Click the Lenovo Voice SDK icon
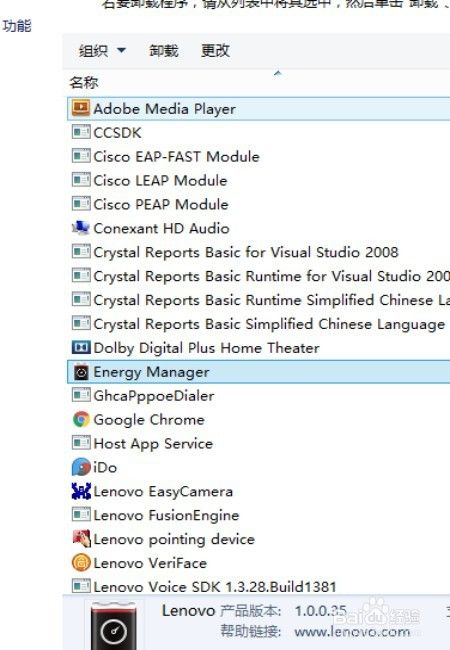 coord(81,586)
